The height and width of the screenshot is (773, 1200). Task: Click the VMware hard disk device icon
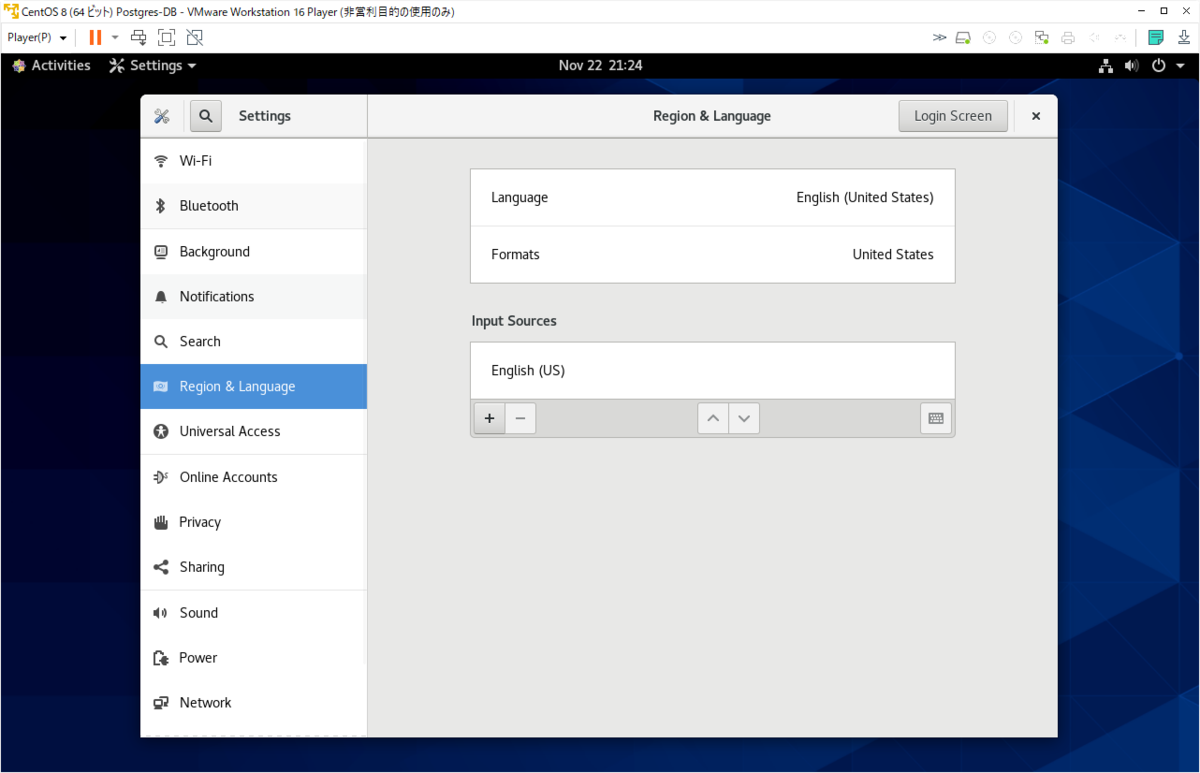[963, 38]
